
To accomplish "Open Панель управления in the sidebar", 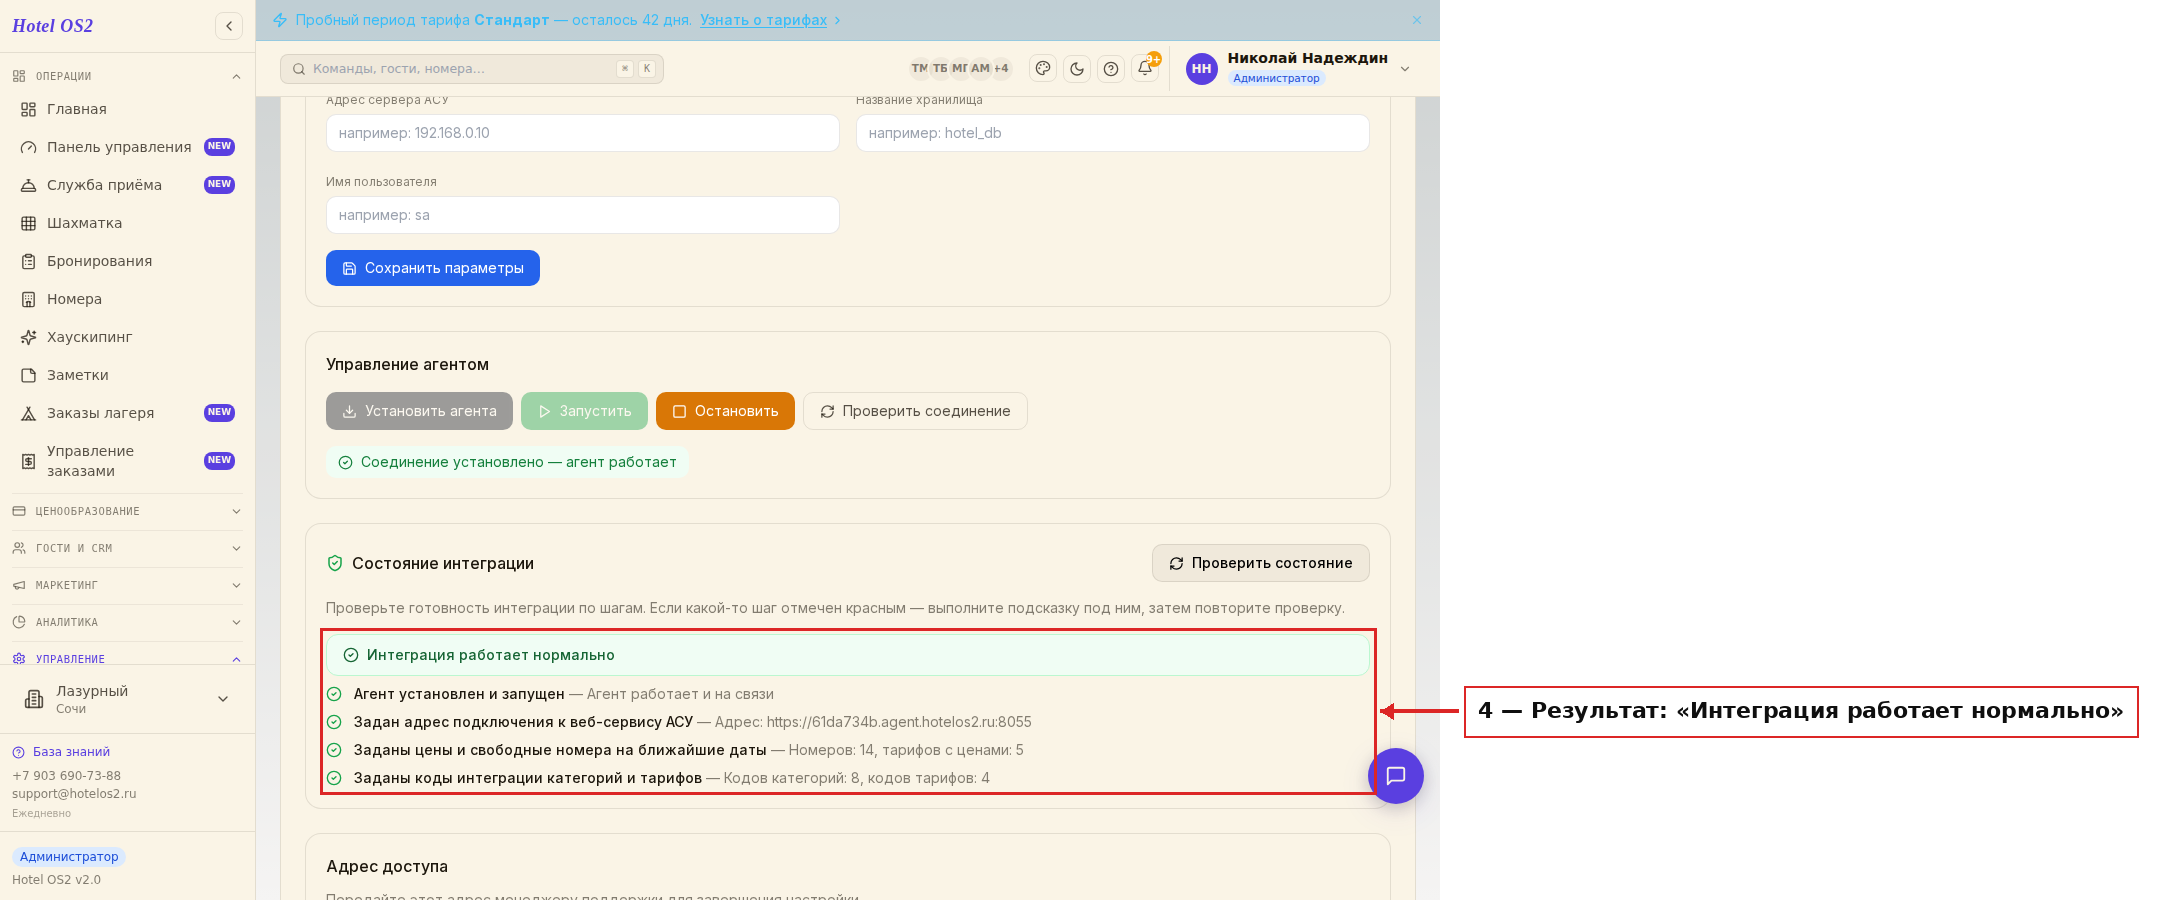I will [x=127, y=147].
